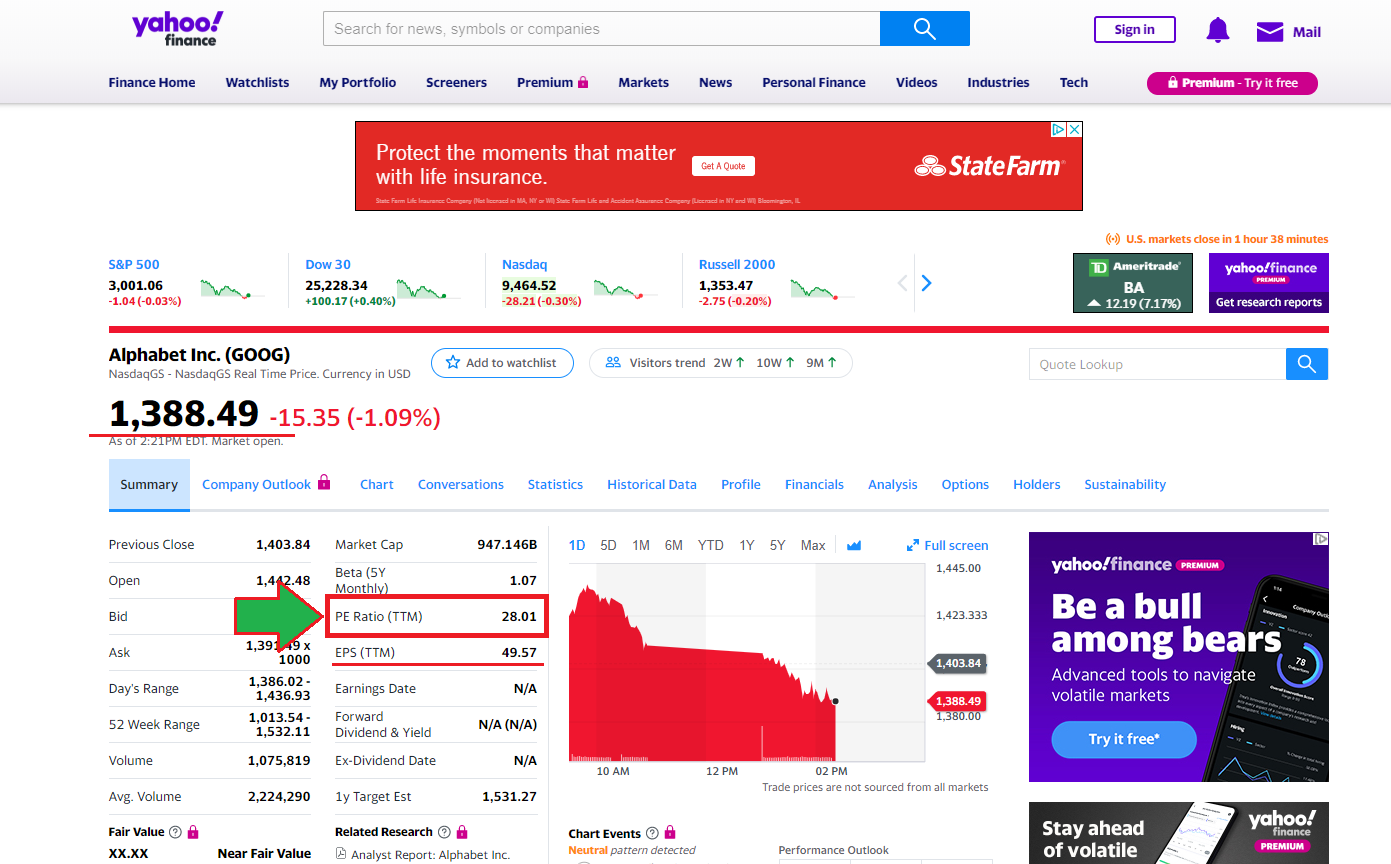Click the Fair Value help question icon
1391x864 pixels.
(175, 832)
